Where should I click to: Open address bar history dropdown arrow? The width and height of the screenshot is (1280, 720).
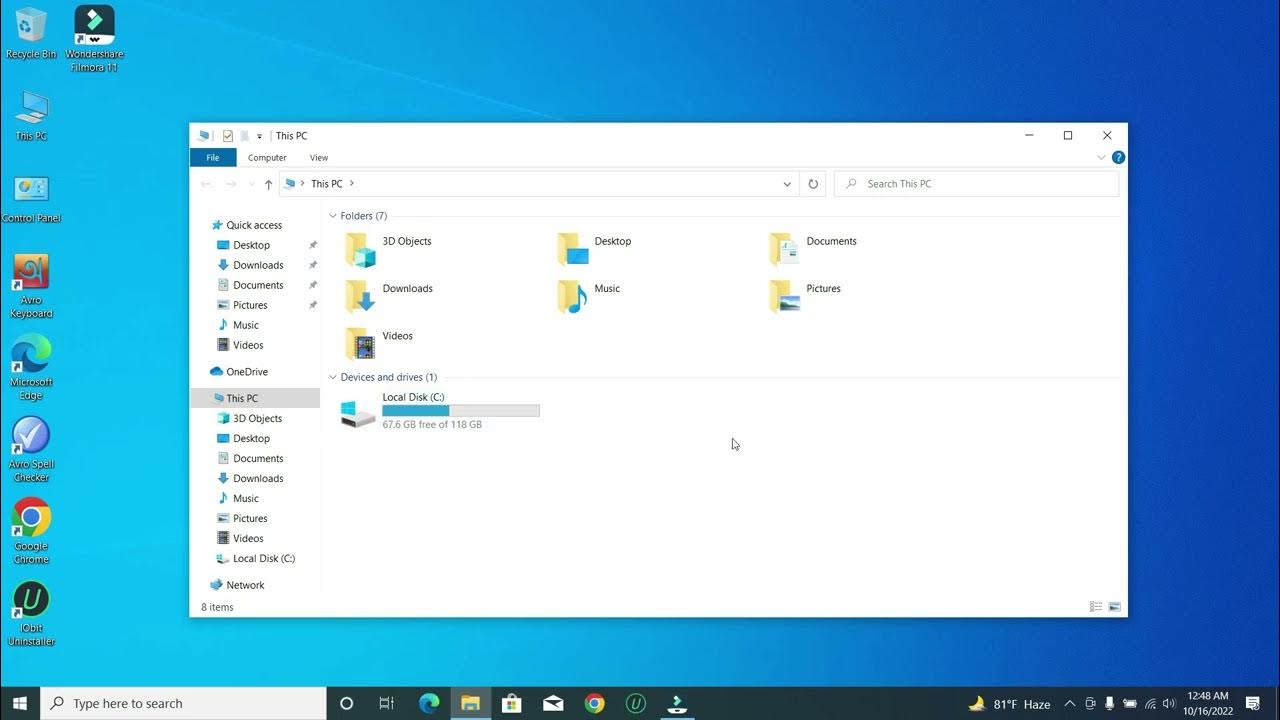tap(787, 184)
